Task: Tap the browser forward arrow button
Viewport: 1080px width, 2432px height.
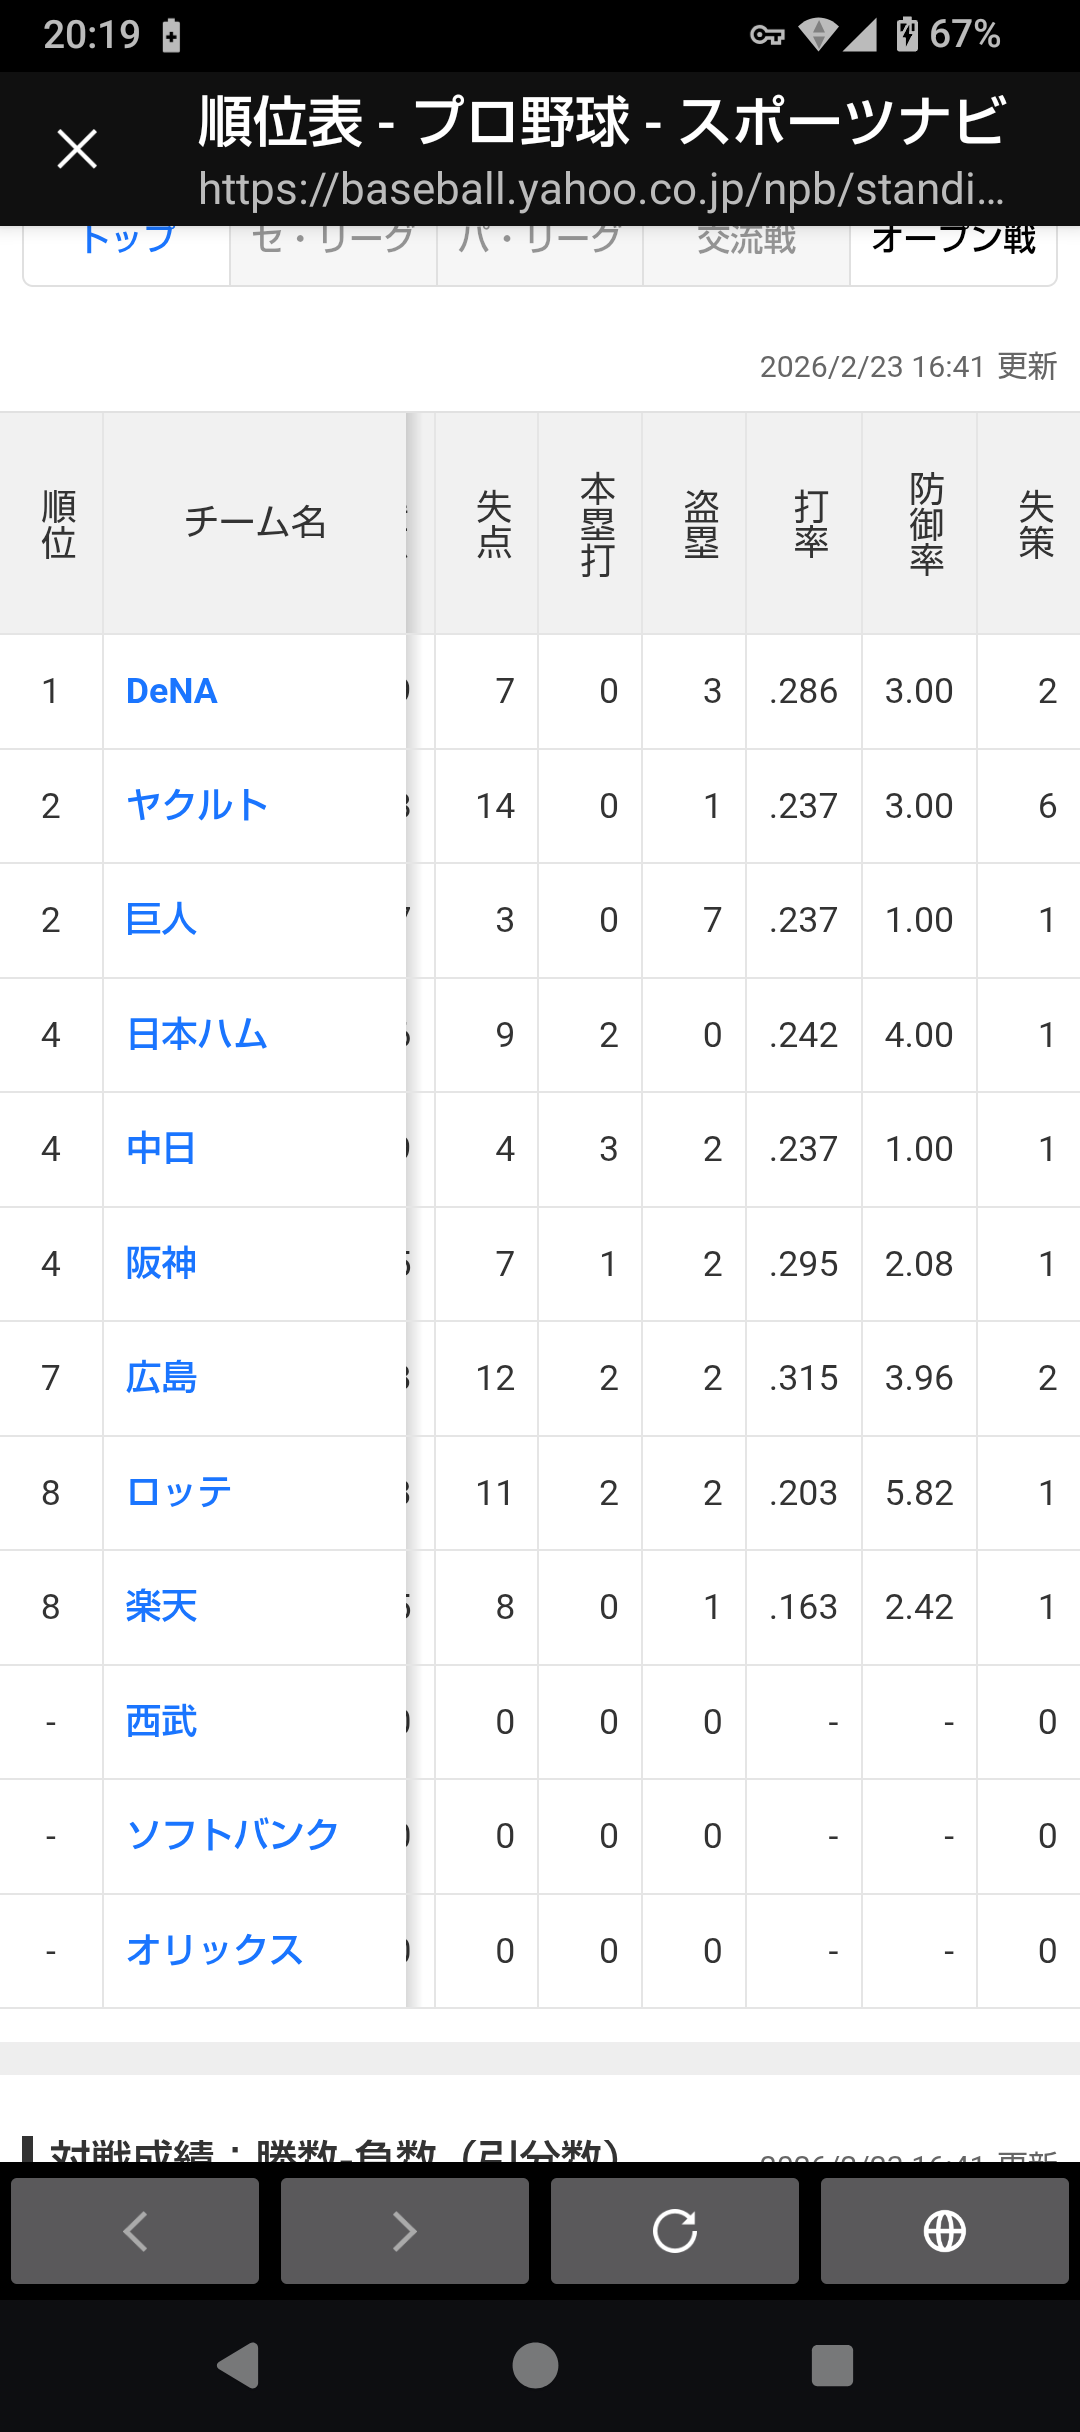Action: click(405, 2231)
